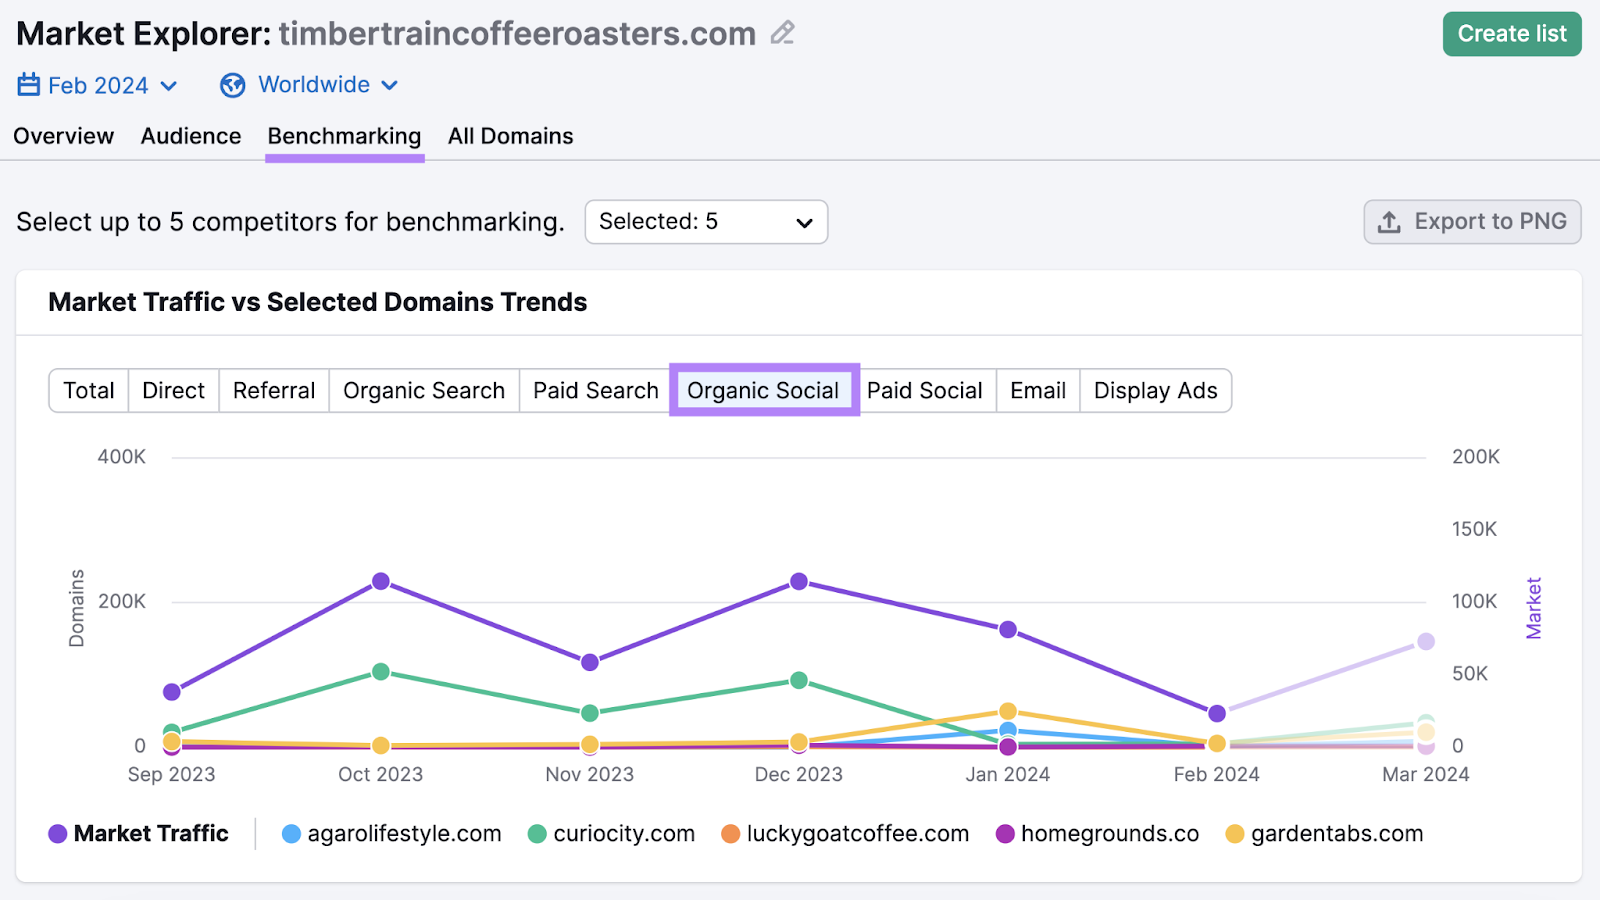Screen dimensions: 1600x900
Task: Click the Export to PNG button
Action: tap(1472, 222)
